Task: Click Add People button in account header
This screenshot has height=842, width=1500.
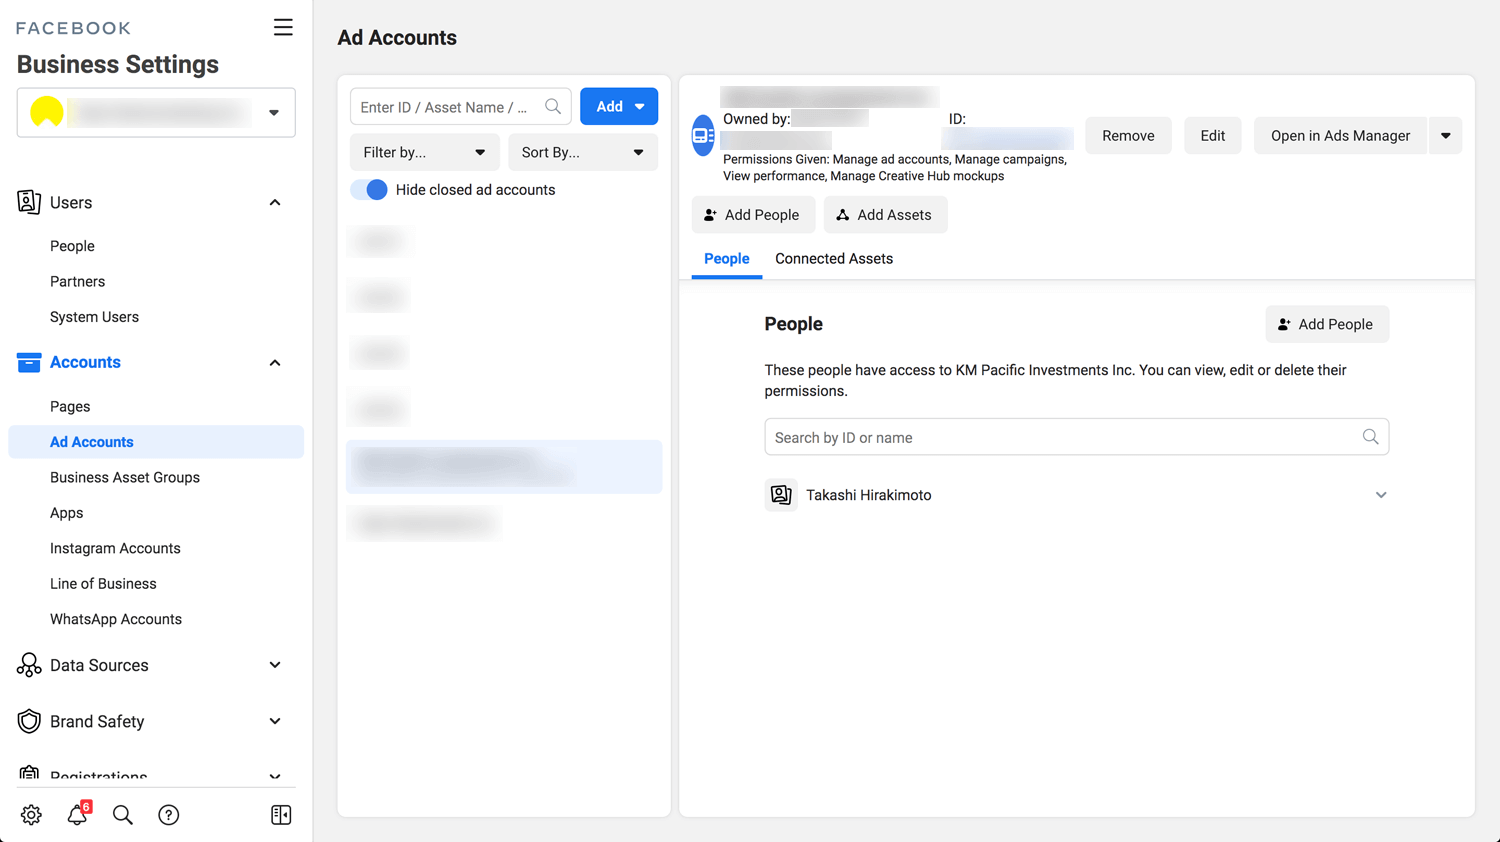Action: 753,215
